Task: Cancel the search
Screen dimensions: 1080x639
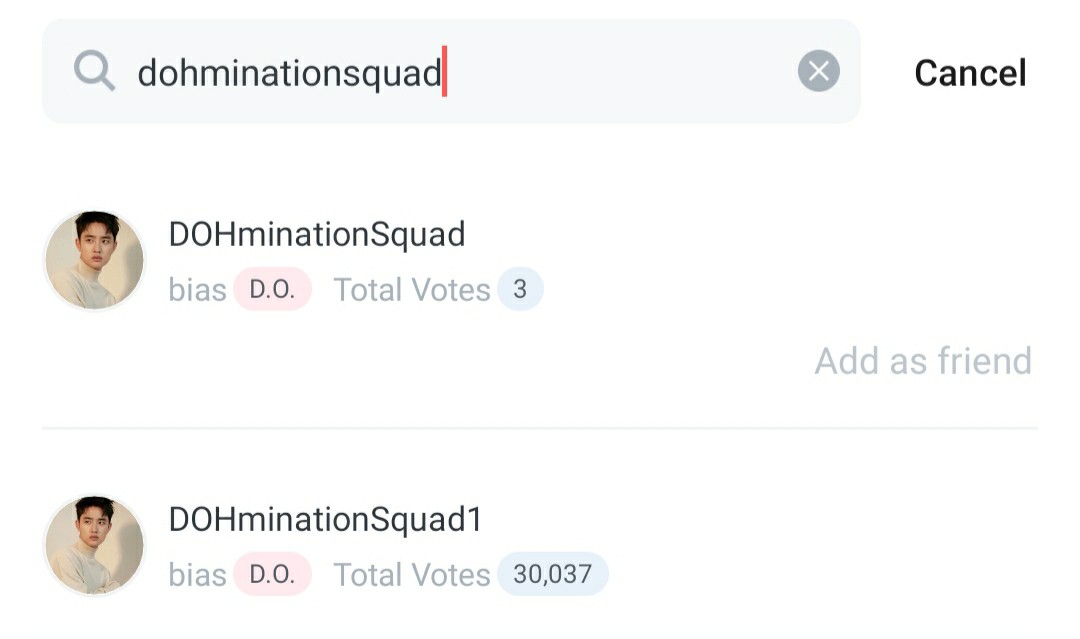Action: 970,73
